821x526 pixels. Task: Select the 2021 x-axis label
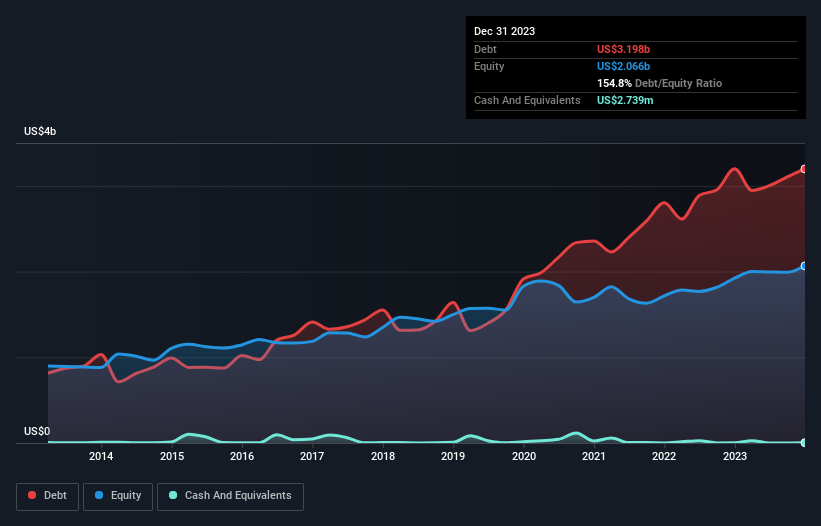pyautogui.click(x=594, y=456)
